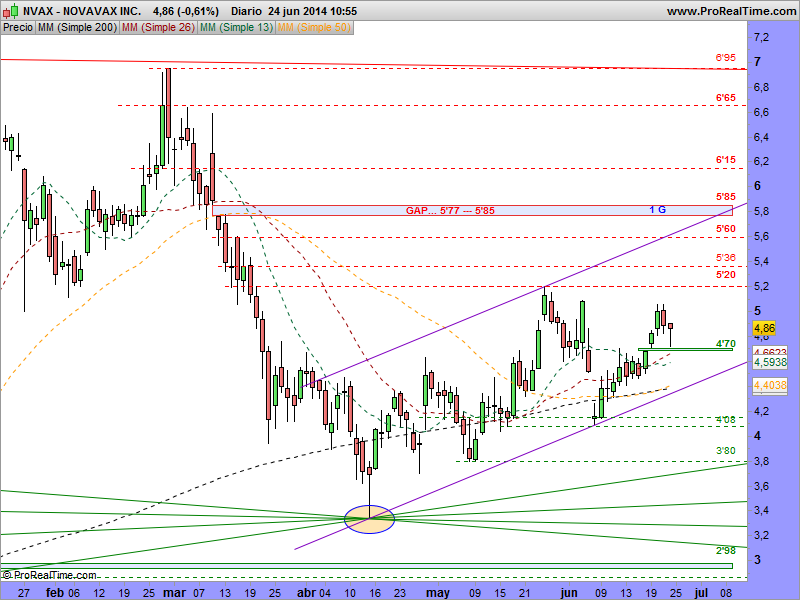Click the 23 label on the date axis
The image size is (800, 600).
[x=400, y=593]
